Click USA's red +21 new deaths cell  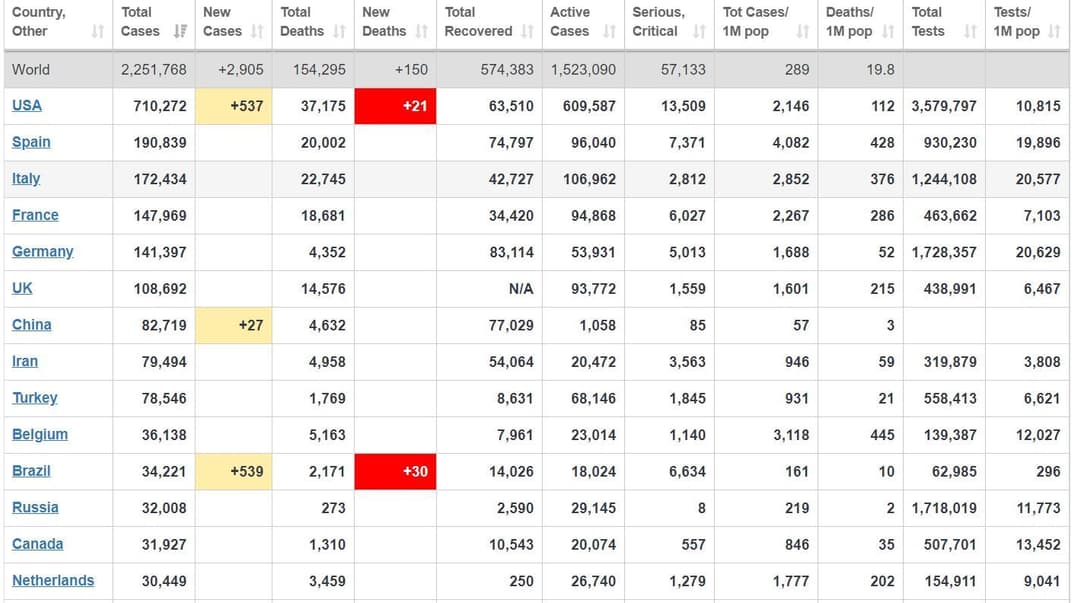395,106
